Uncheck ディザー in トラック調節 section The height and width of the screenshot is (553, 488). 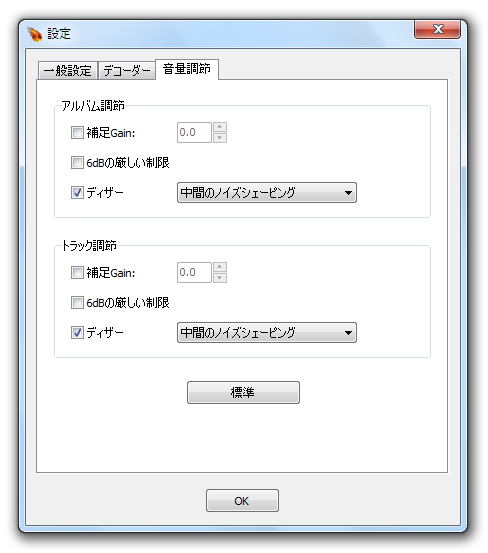tap(77, 333)
